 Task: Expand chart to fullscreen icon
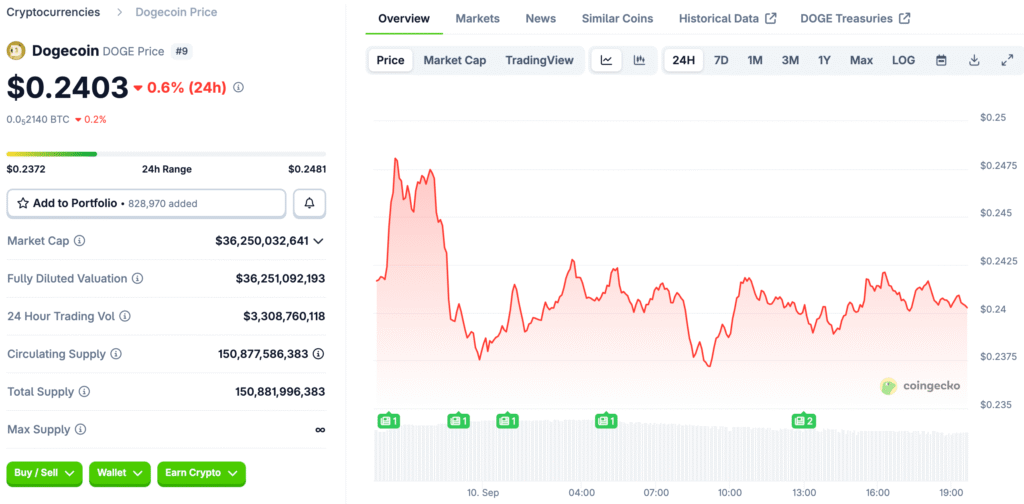(1006, 60)
